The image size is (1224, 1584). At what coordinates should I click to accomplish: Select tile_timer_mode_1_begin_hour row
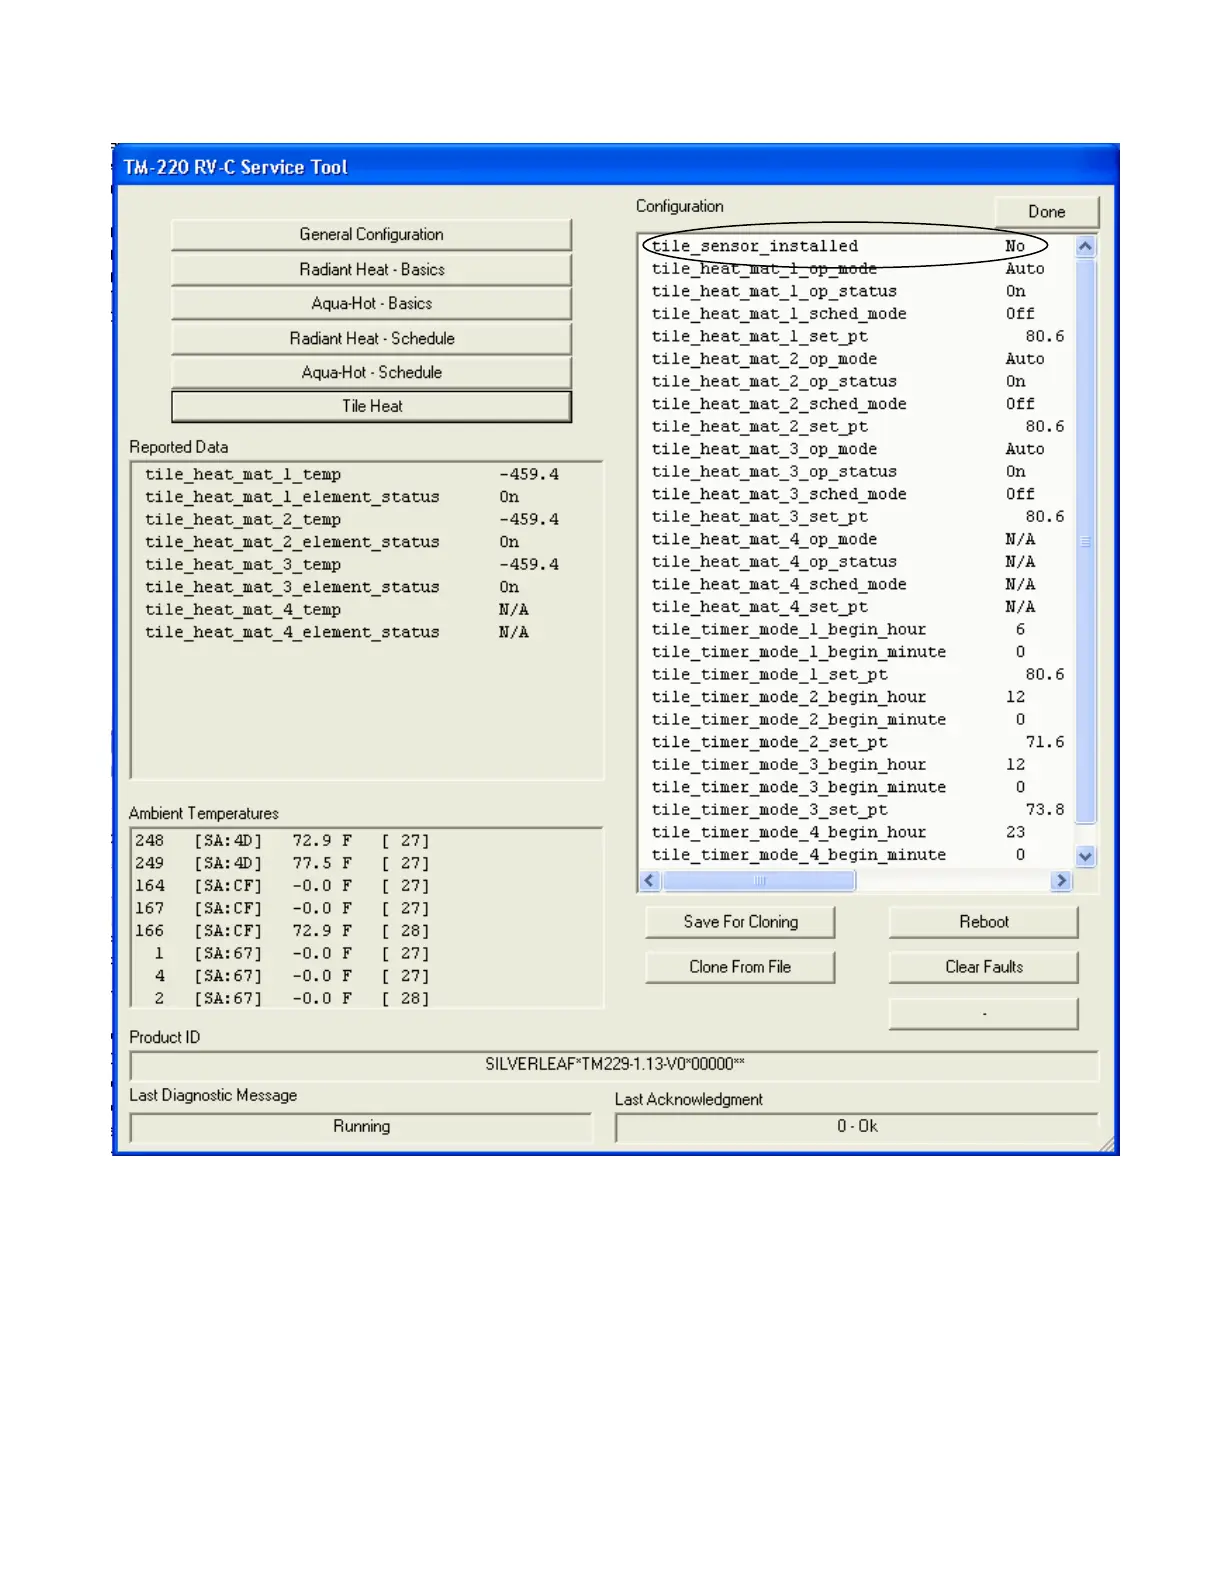click(856, 629)
